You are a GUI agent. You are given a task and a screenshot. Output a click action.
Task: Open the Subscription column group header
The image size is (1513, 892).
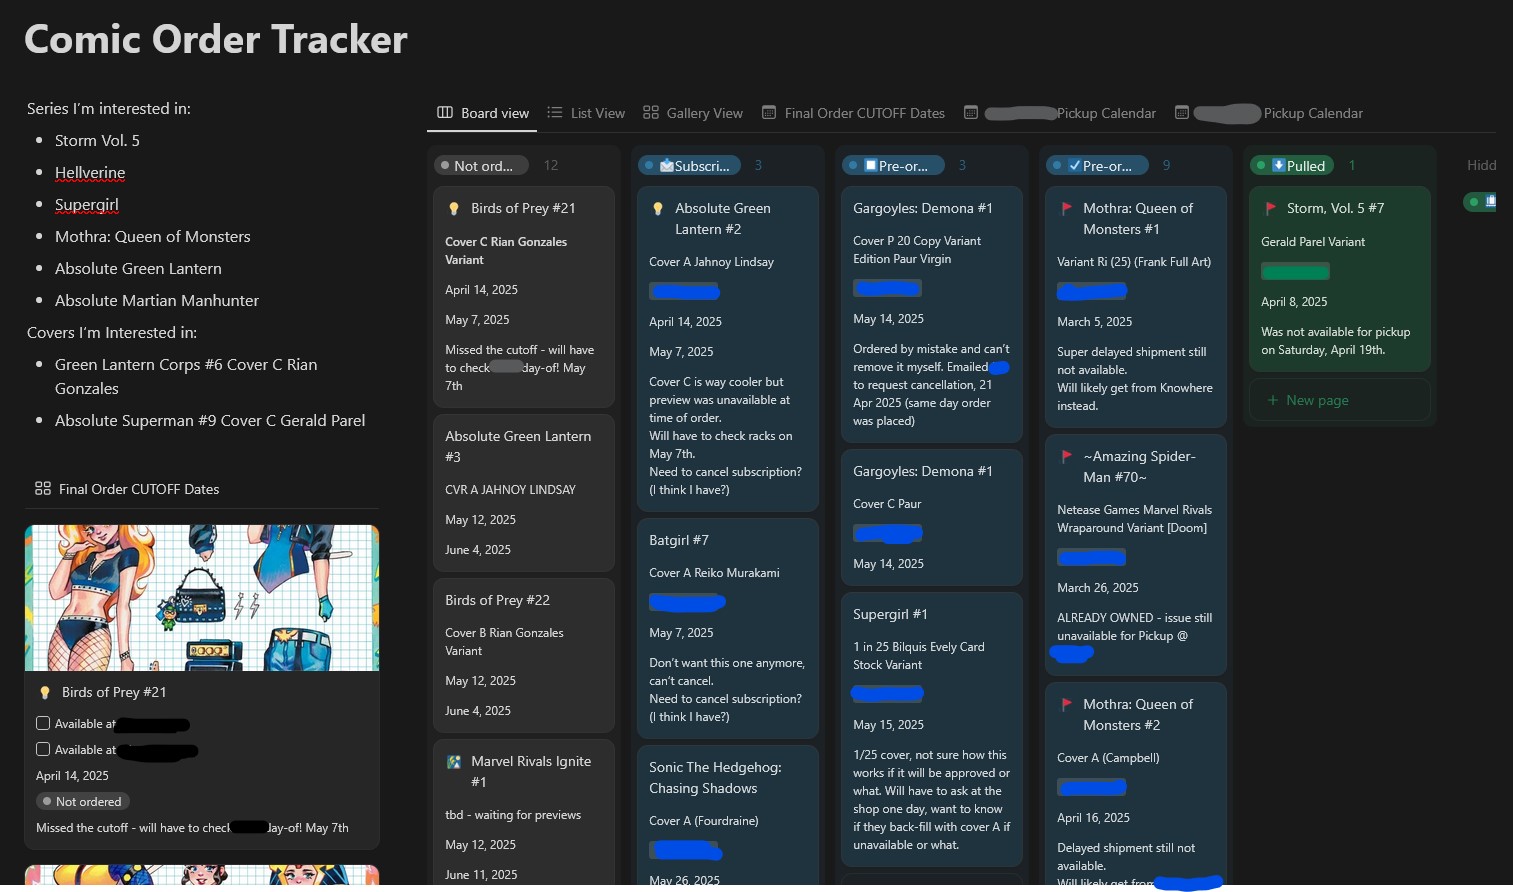[689, 165]
